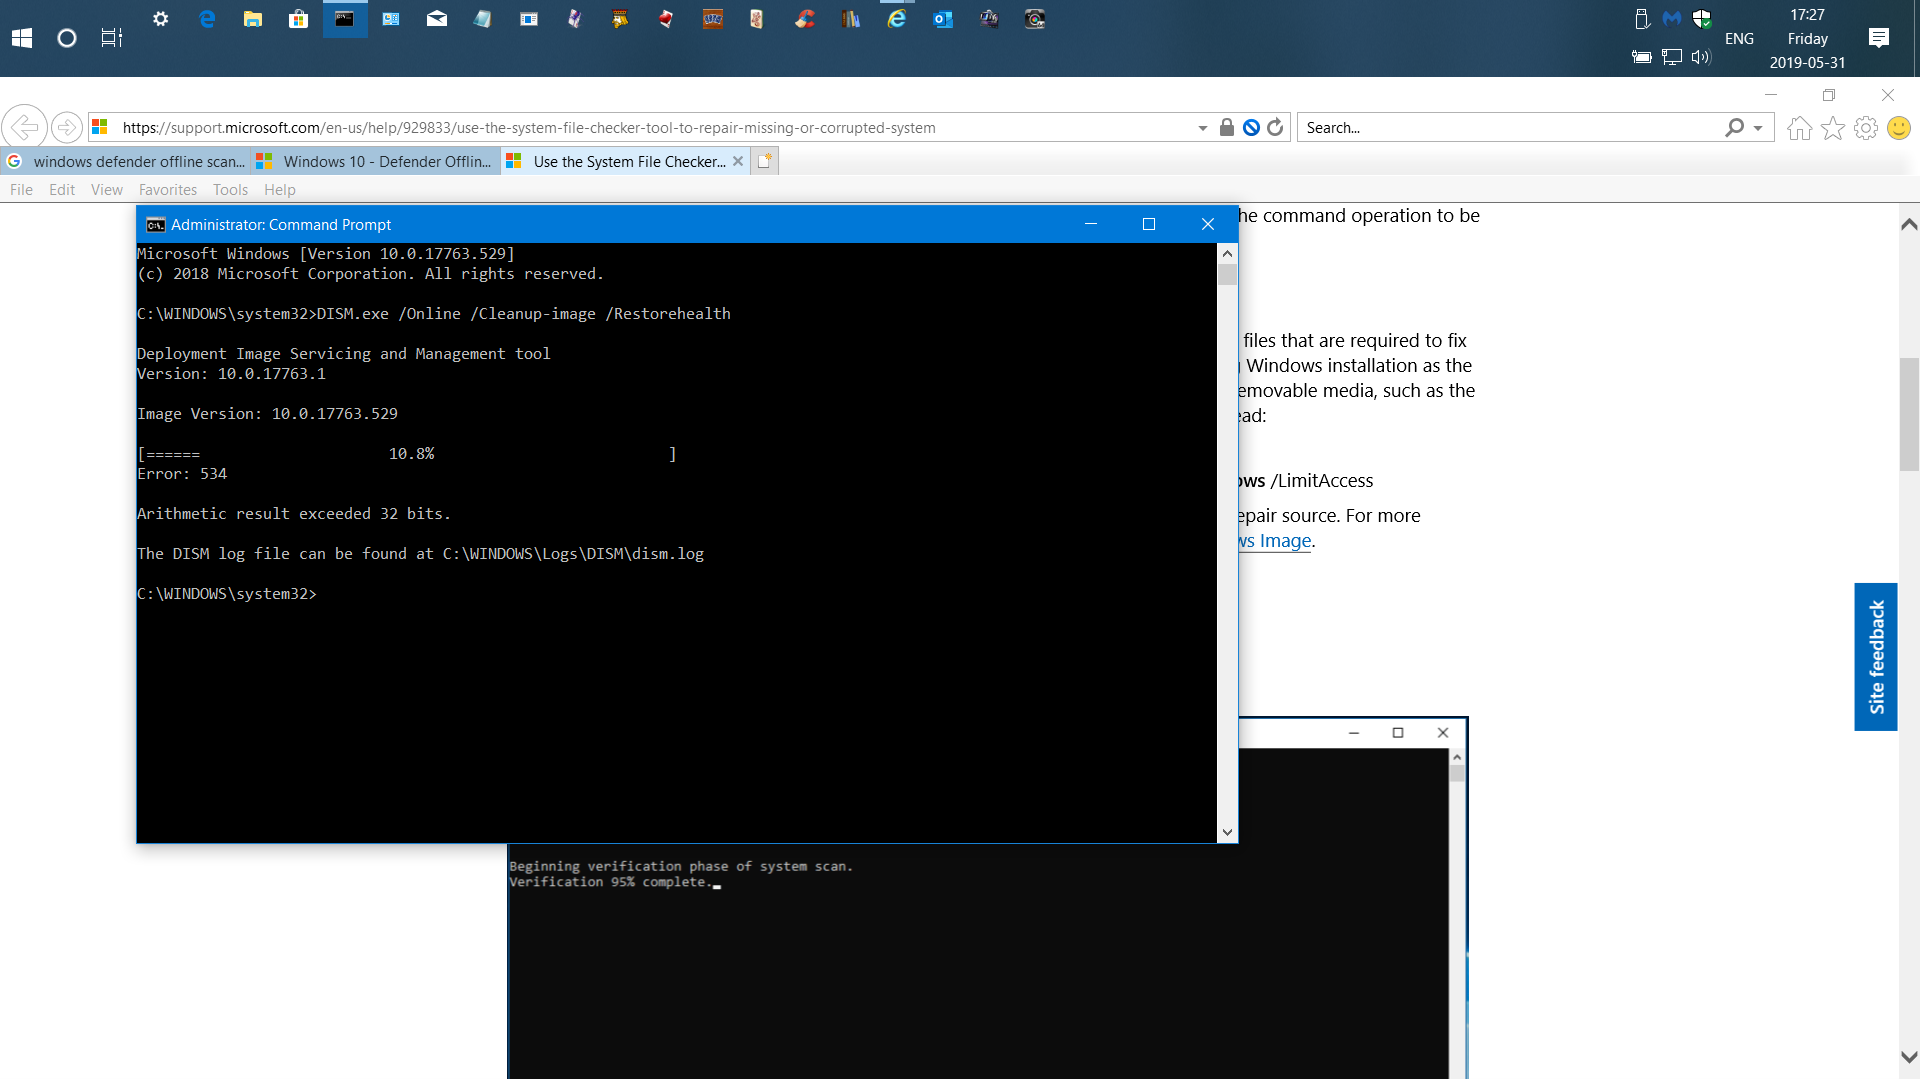
Task: Refresh the page with the reload icon
Action: [1275, 127]
